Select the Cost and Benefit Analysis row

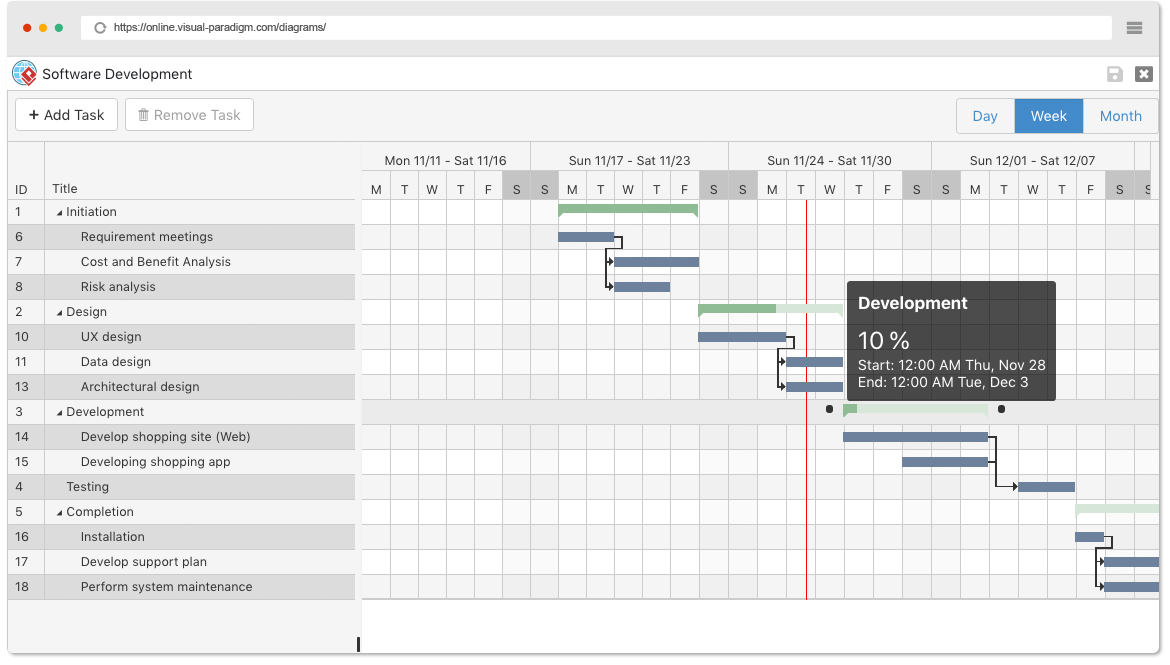click(x=181, y=262)
